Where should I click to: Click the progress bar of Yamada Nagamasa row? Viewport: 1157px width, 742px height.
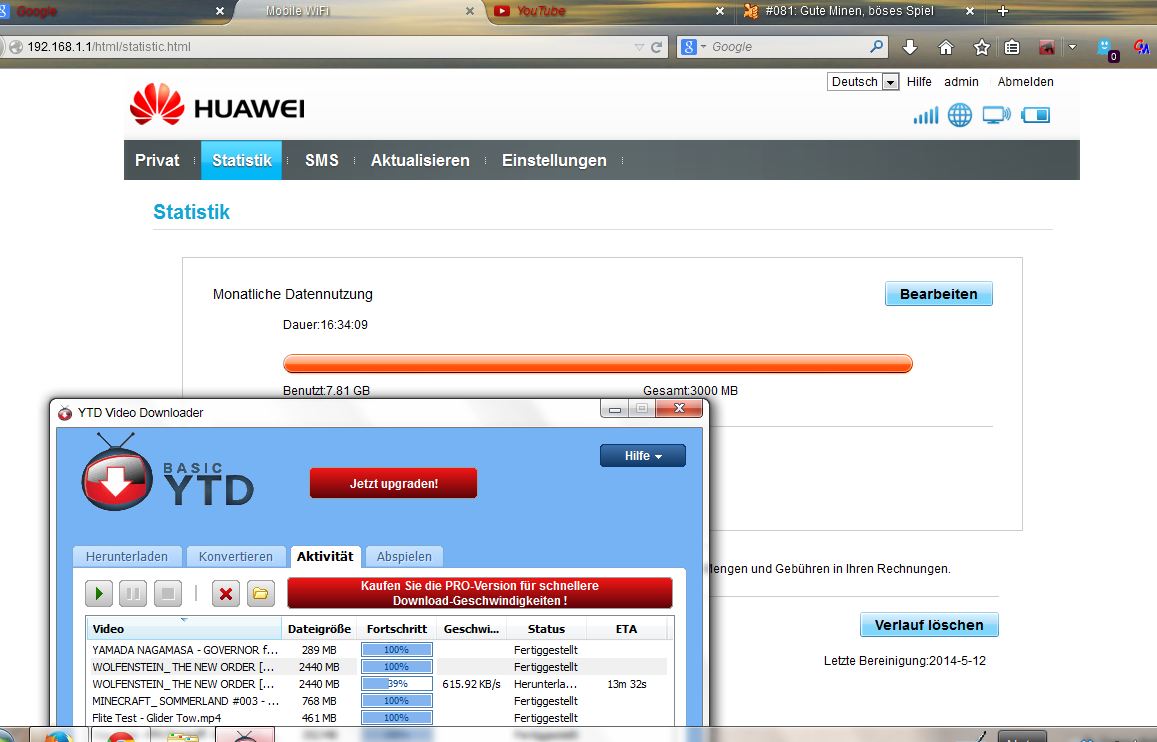pos(397,650)
